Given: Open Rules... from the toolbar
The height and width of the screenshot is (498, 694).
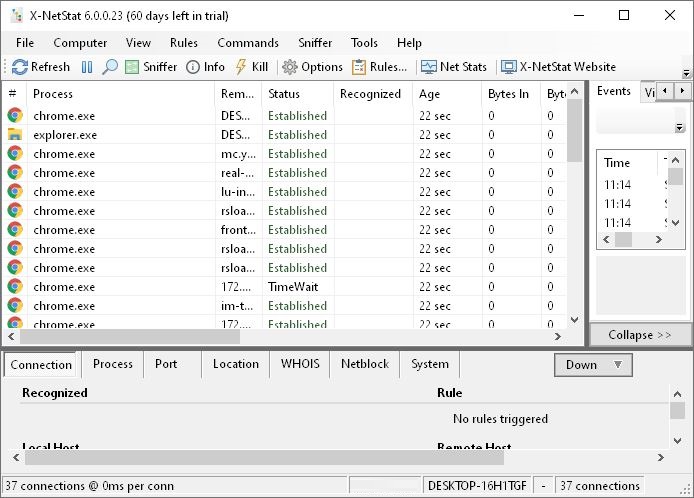Looking at the screenshot, I should point(379,67).
